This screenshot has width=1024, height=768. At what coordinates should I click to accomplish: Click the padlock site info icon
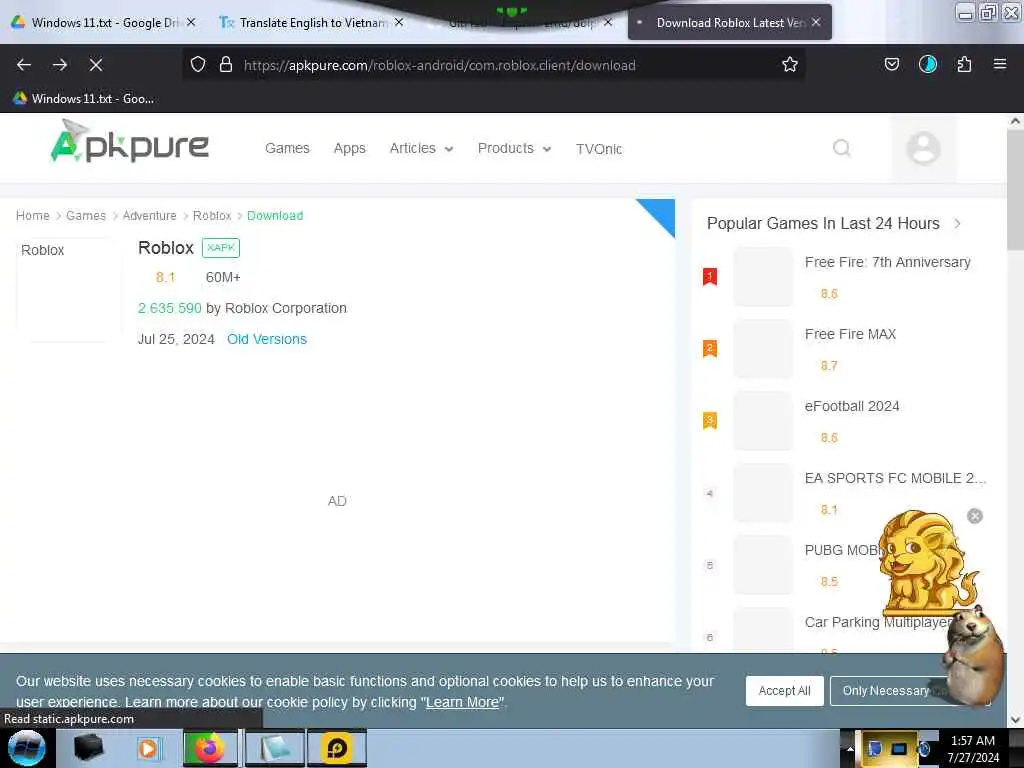pyautogui.click(x=226, y=65)
